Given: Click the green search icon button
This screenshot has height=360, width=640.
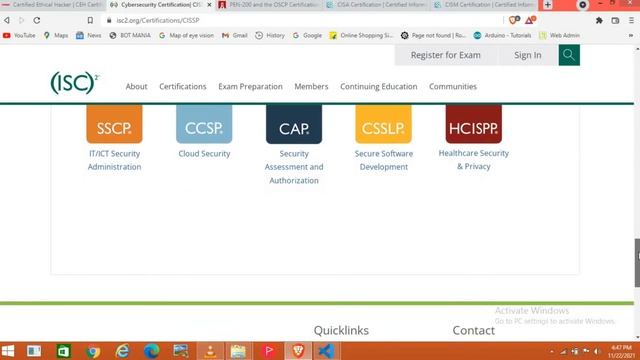Looking at the screenshot, I should tap(569, 55).
